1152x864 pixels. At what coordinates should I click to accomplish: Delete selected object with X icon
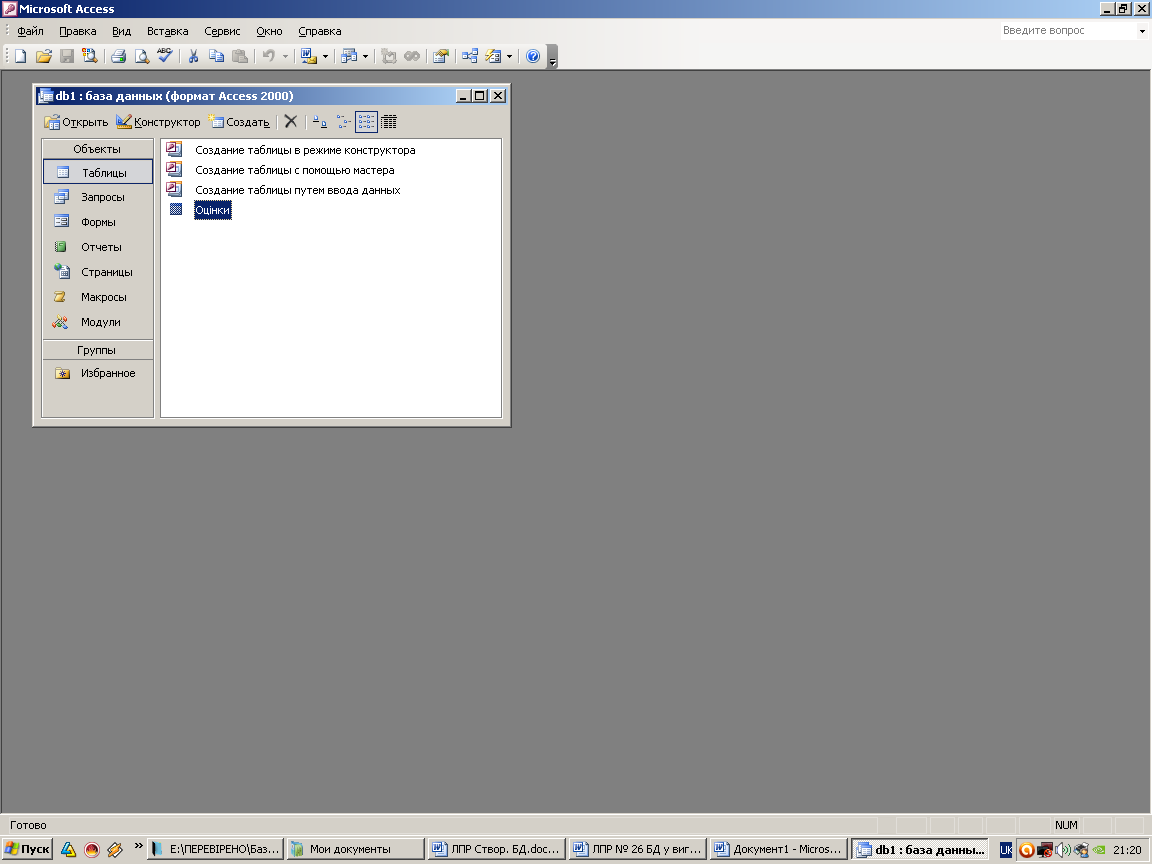coord(291,122)
